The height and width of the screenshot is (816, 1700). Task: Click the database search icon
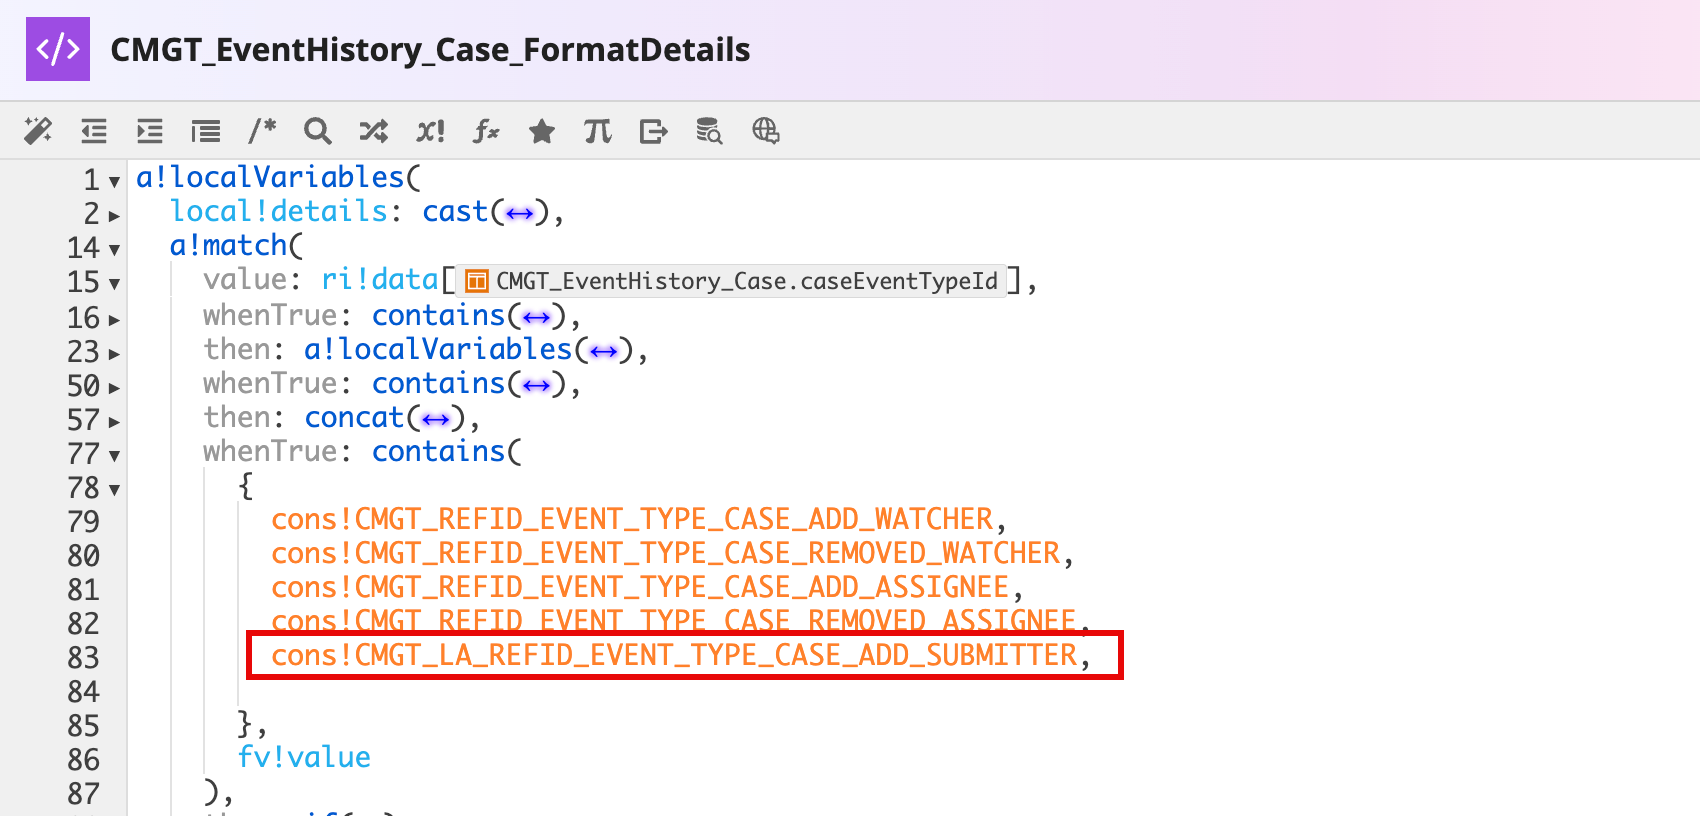[x=709, y=131]
